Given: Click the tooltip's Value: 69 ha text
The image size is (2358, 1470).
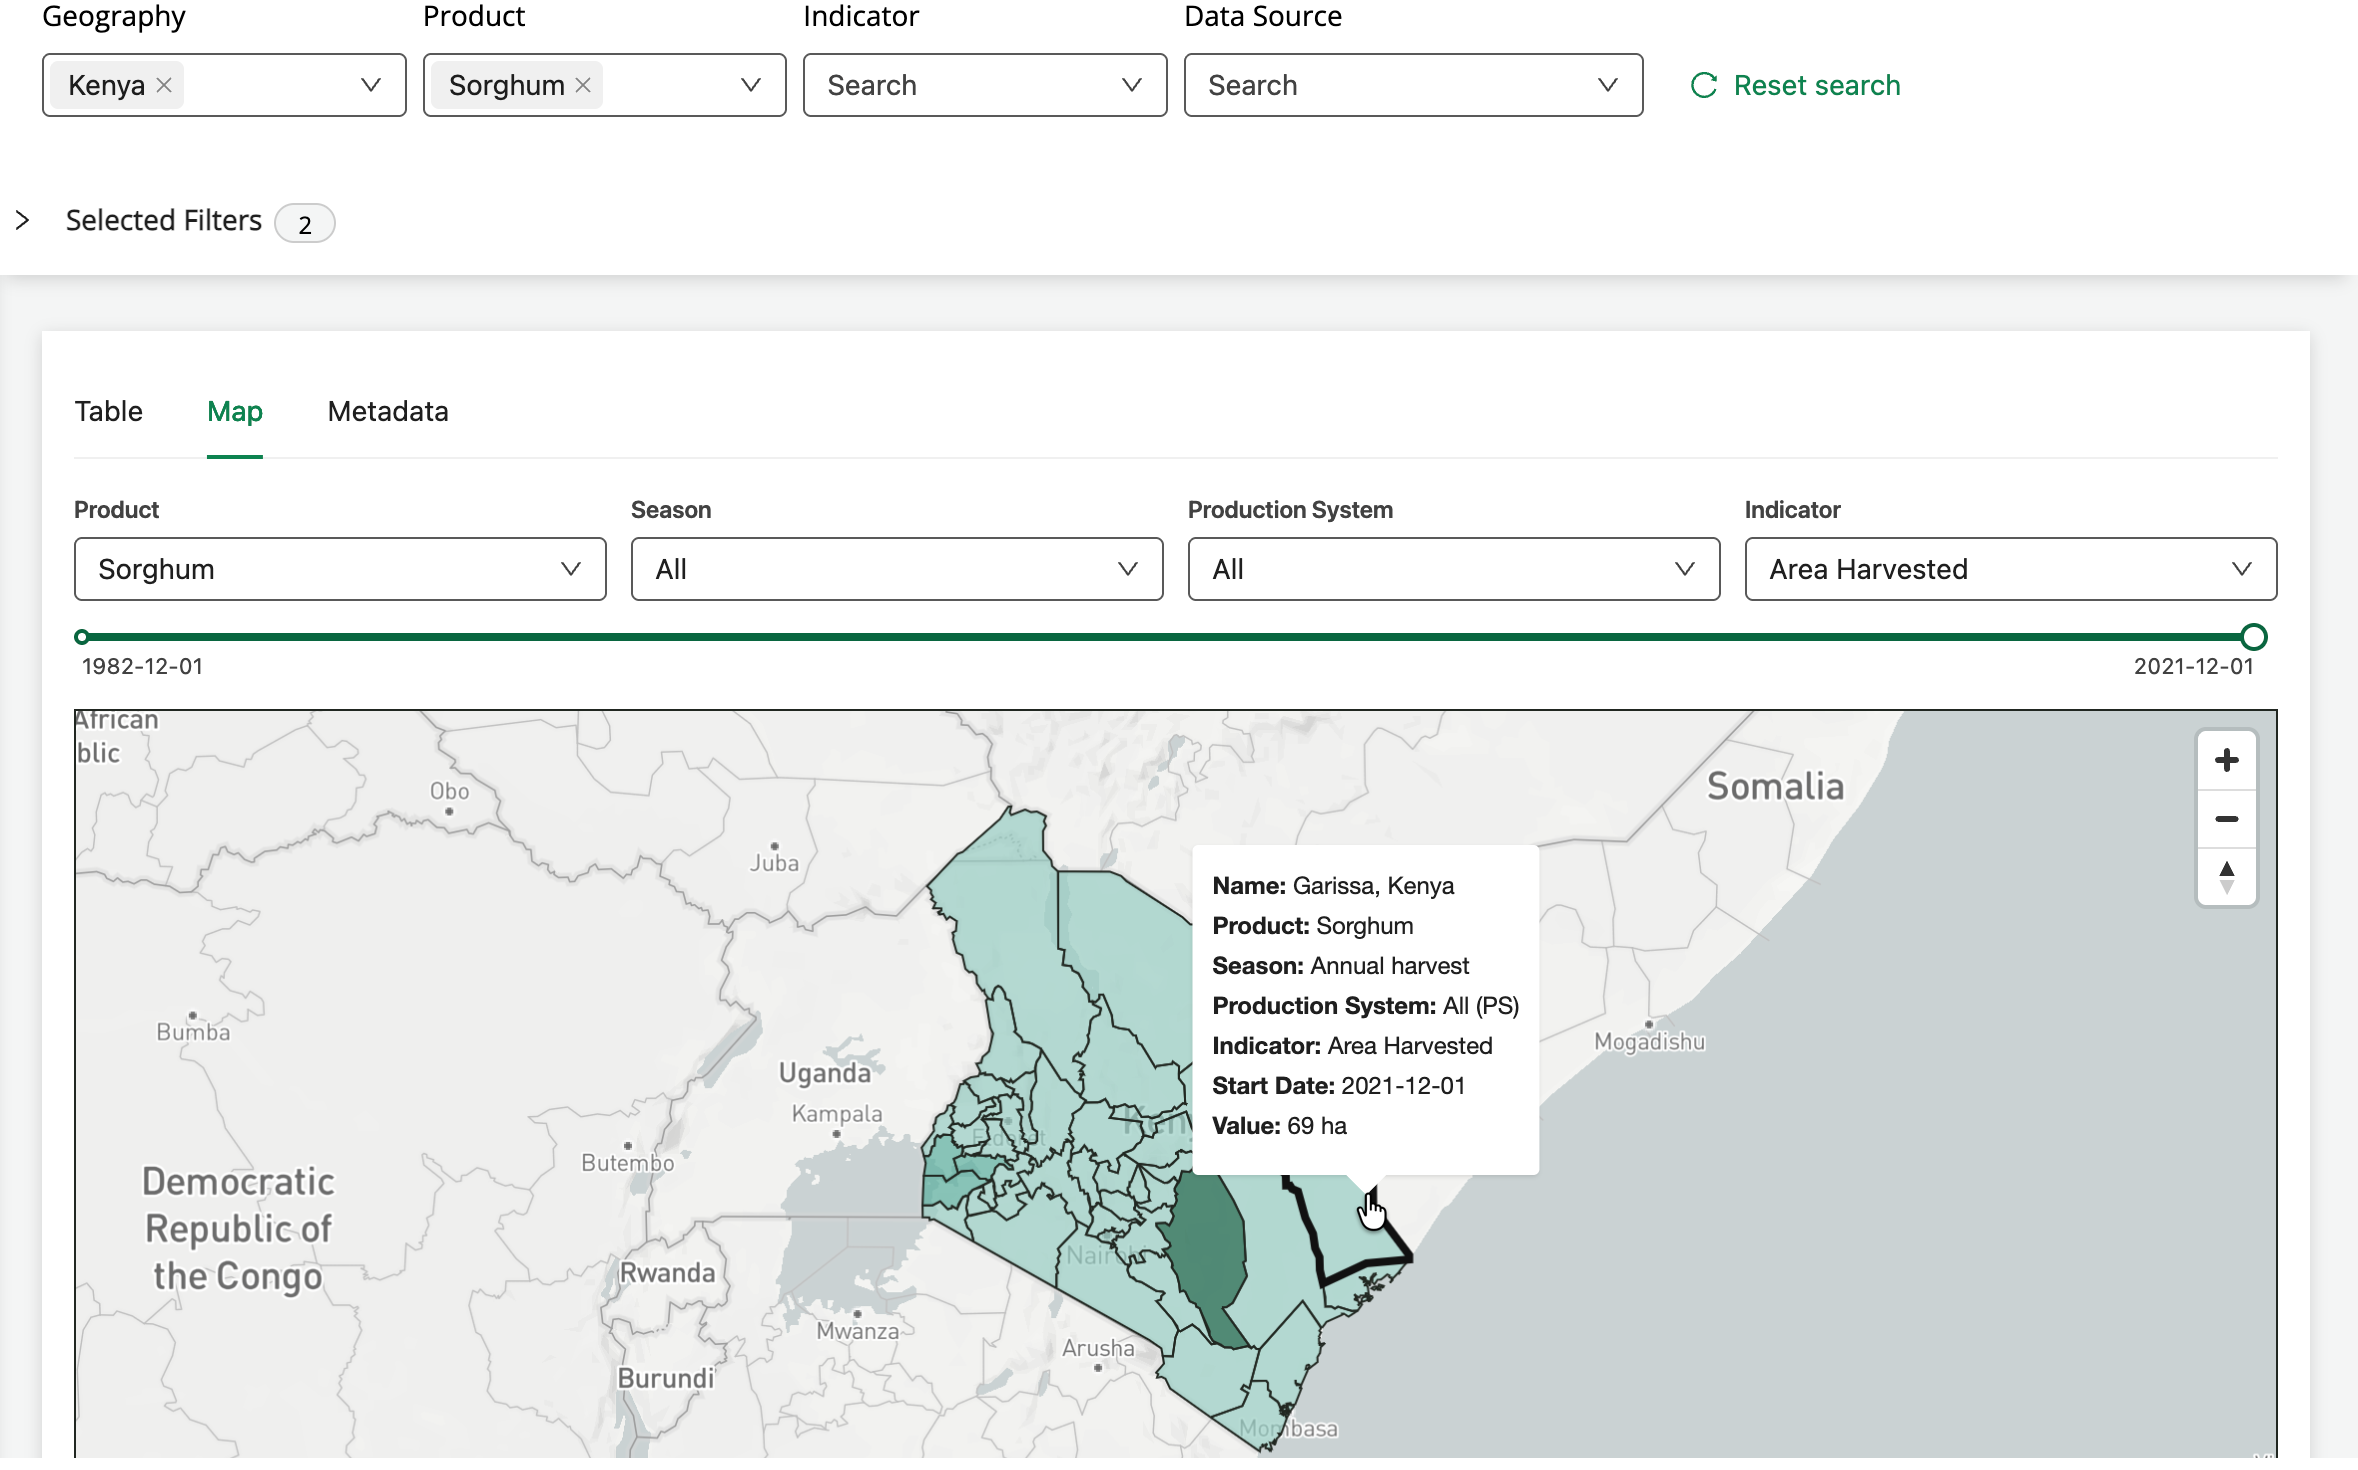Looking at the screenshot, I should click(x=1279, y=1126).
